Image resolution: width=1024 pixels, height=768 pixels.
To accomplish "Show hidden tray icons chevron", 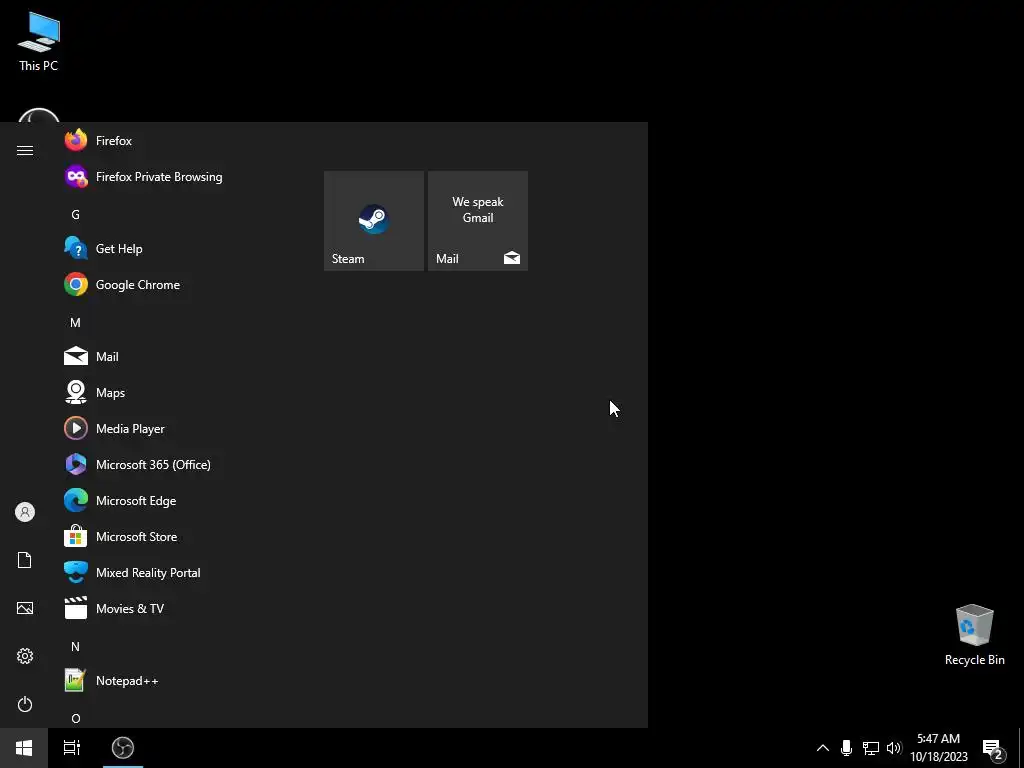I will pos(823,748).
